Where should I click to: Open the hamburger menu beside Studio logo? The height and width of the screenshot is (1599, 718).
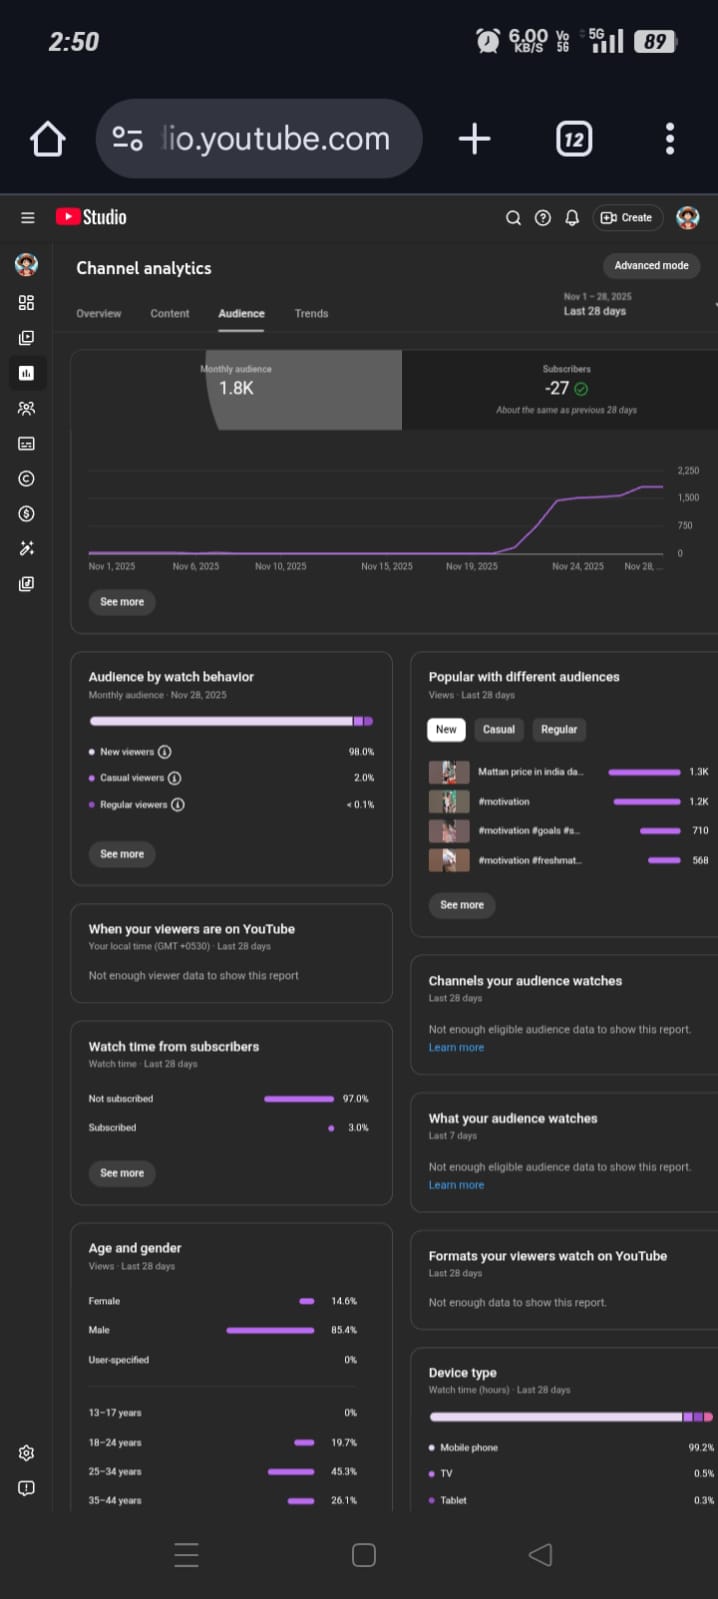click(x=28, y=218)
